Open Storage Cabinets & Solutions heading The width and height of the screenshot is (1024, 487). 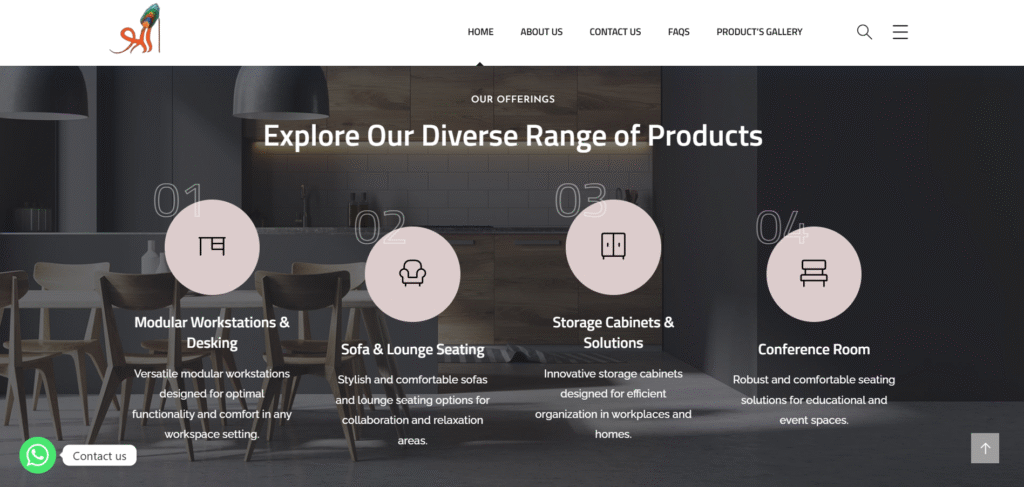(x=613, y=332)
